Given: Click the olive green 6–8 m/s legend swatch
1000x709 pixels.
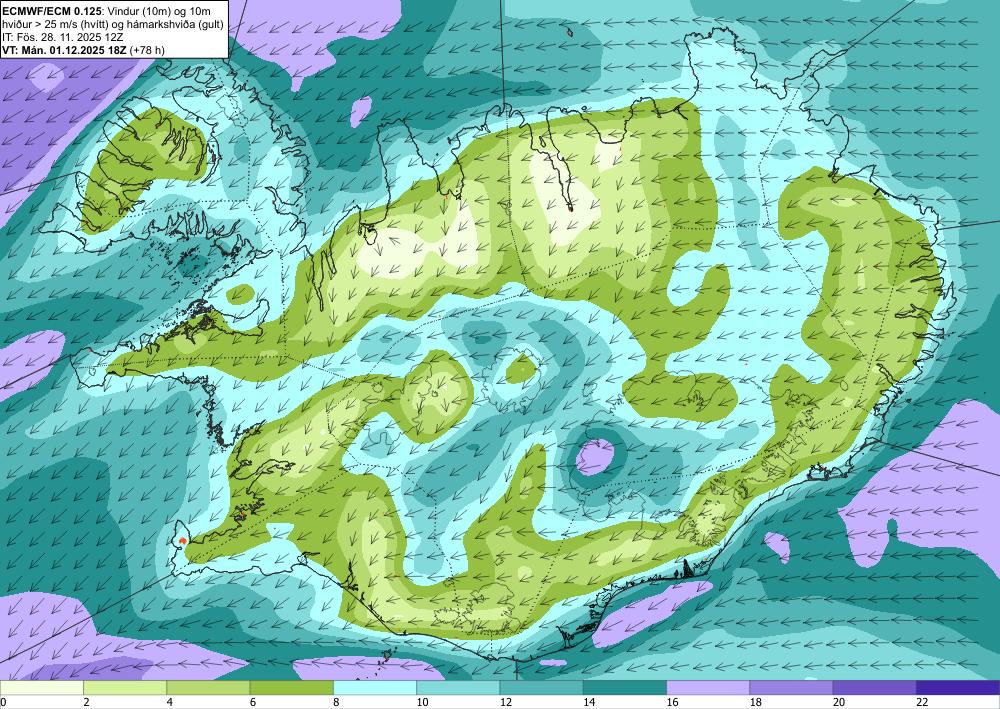Looking at the screenshot, I should [x=291, y=687].
